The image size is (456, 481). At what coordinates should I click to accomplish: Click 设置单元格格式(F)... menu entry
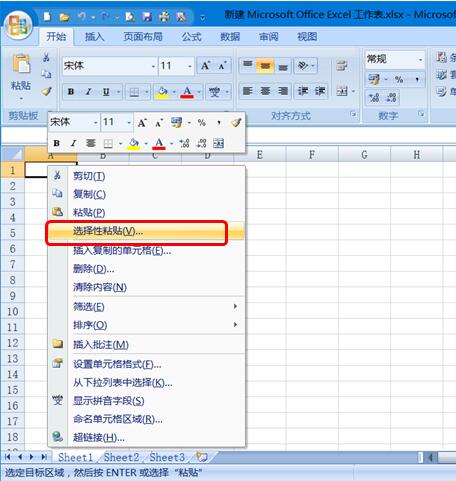147,364
